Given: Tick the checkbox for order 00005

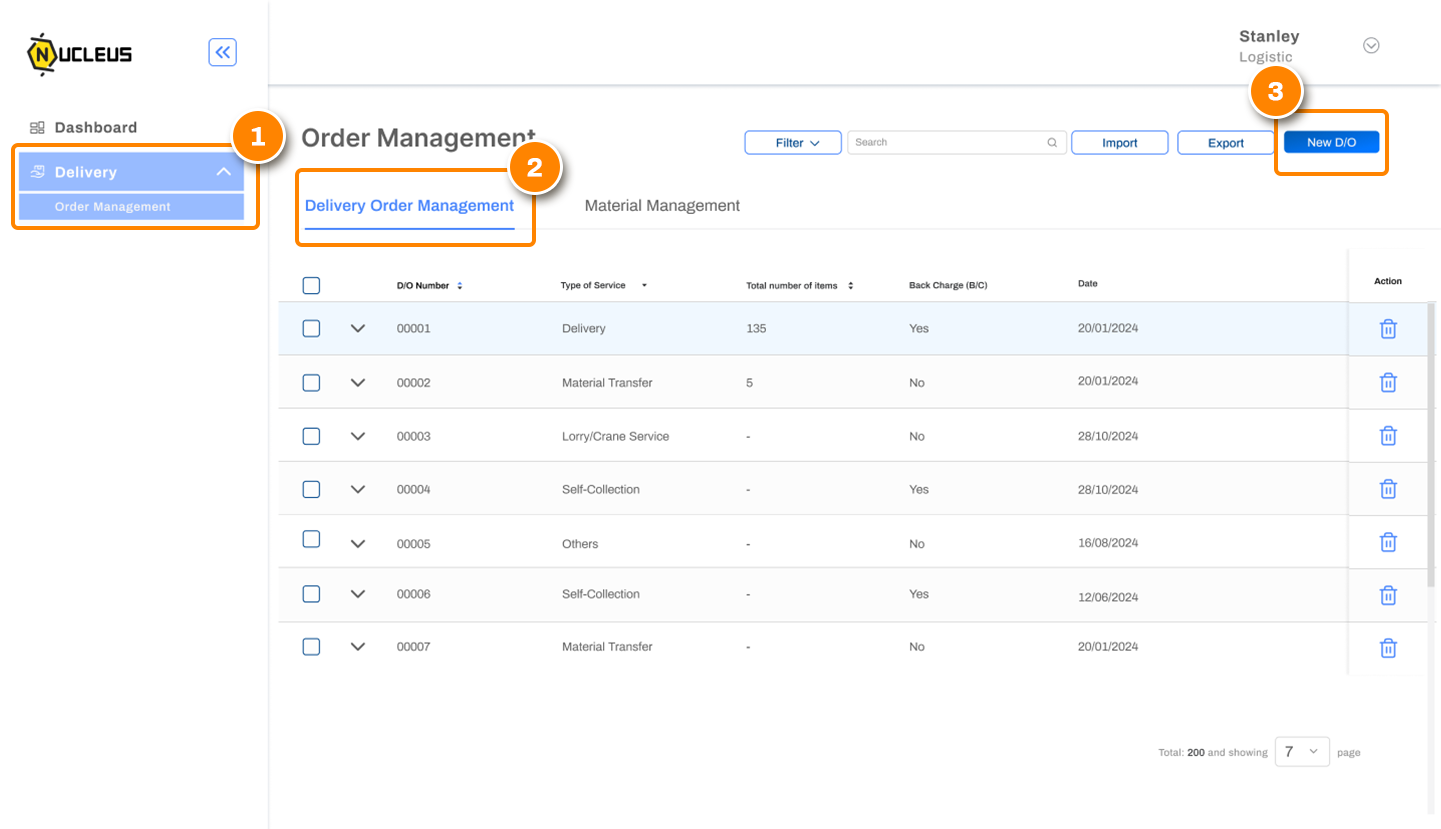Looking at the screenshot, I should point(311,539).
